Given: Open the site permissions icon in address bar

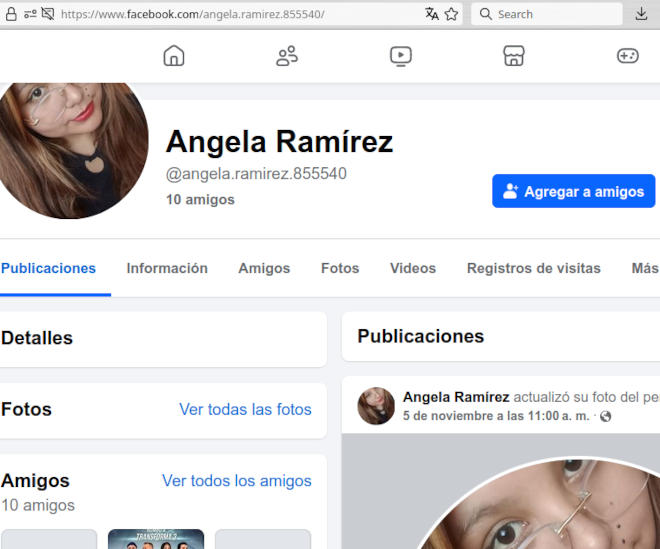Looking at the screenshot, I should (30, 14).
